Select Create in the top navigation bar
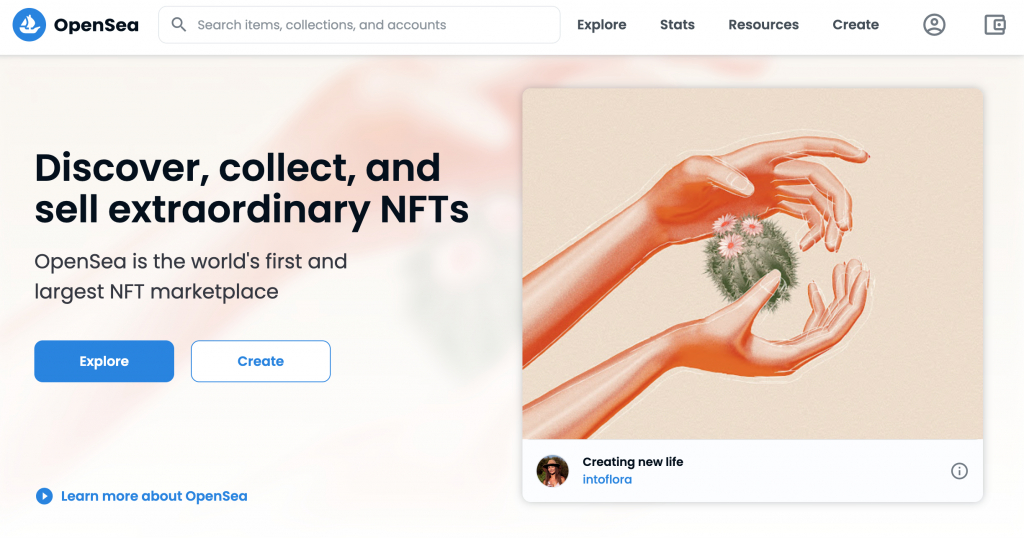Screen dimensions: 1024x538 point(855,25)
